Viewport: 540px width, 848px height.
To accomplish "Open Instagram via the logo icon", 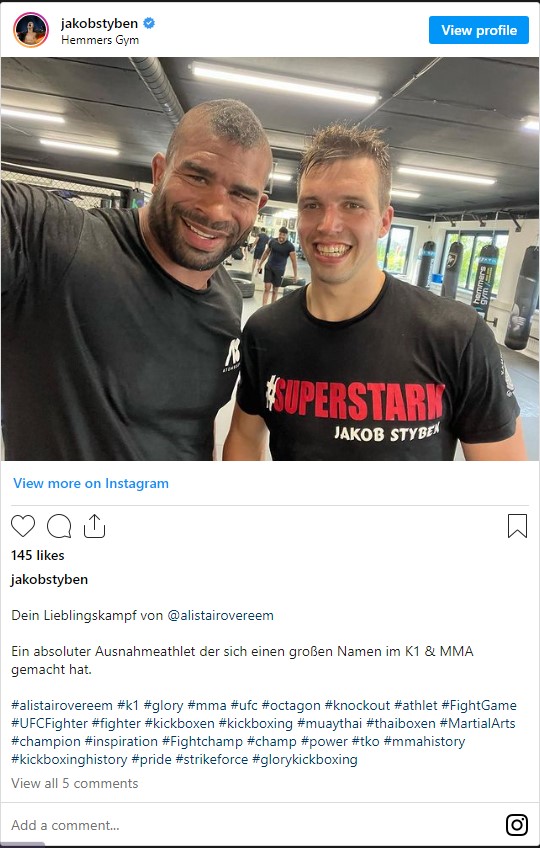I will click(x=517, y=825).
